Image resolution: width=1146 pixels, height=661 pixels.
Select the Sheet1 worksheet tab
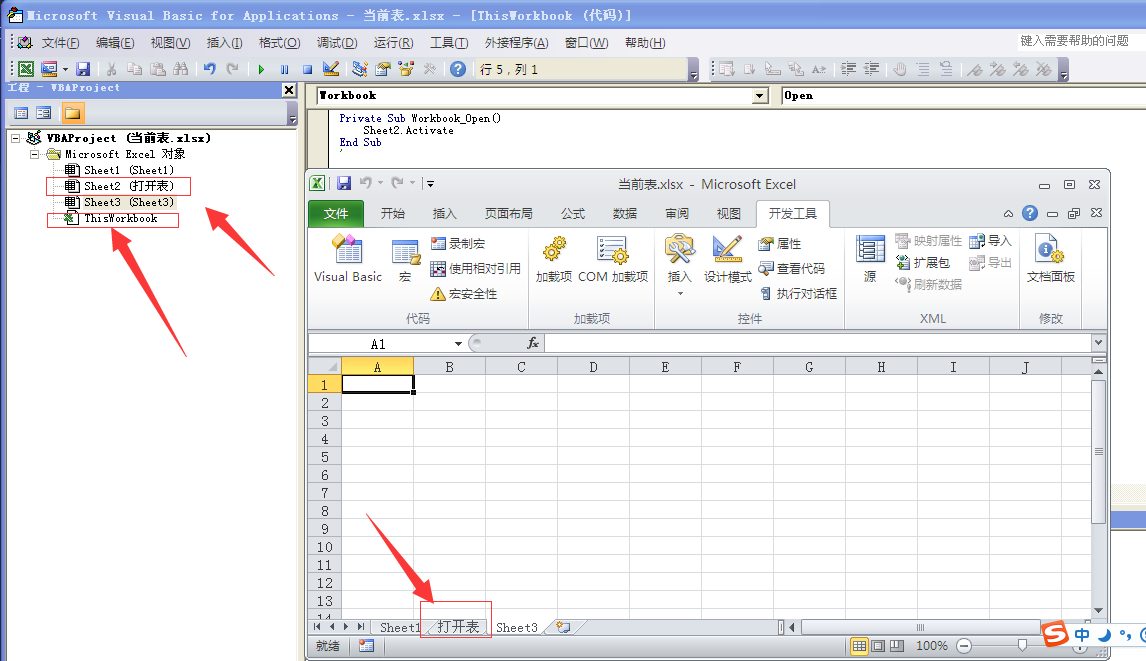[400, 627]
